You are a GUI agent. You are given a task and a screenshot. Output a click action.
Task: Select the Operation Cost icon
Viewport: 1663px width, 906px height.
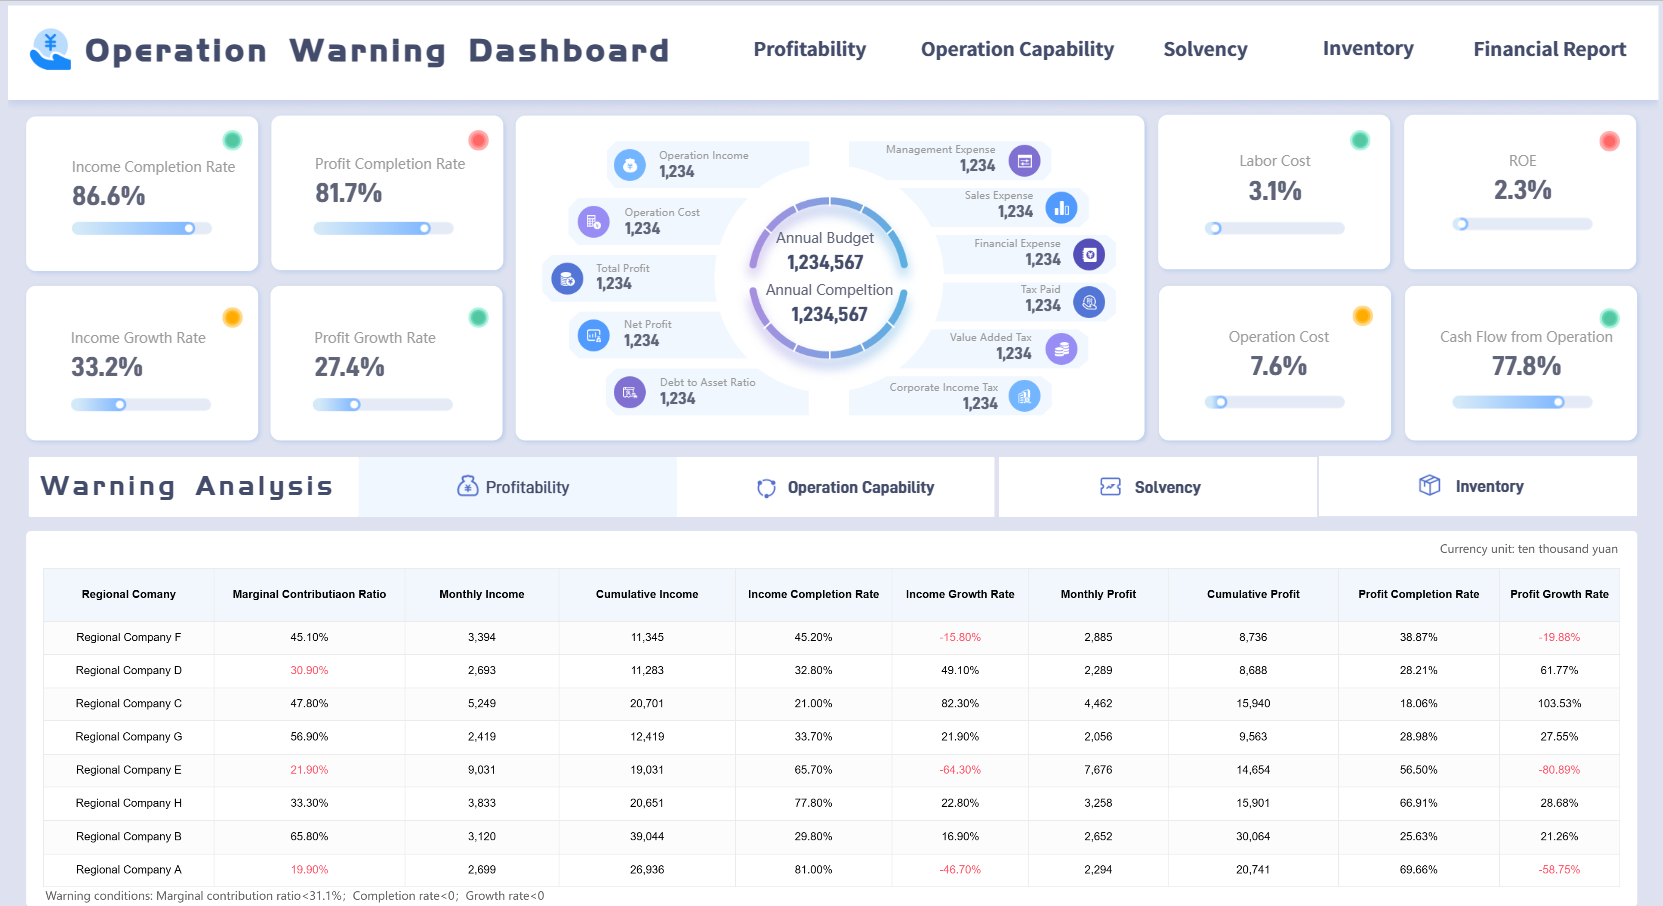click(595, 222)
